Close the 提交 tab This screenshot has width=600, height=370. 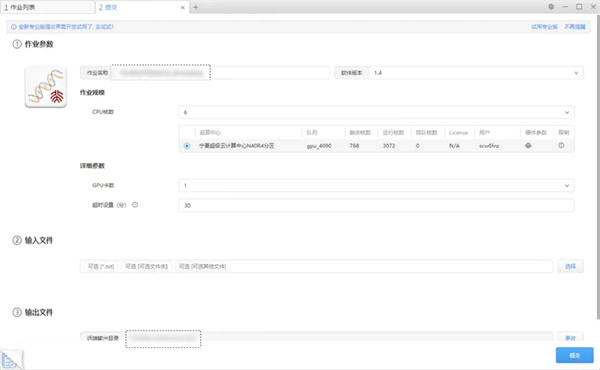click(183, 7)
